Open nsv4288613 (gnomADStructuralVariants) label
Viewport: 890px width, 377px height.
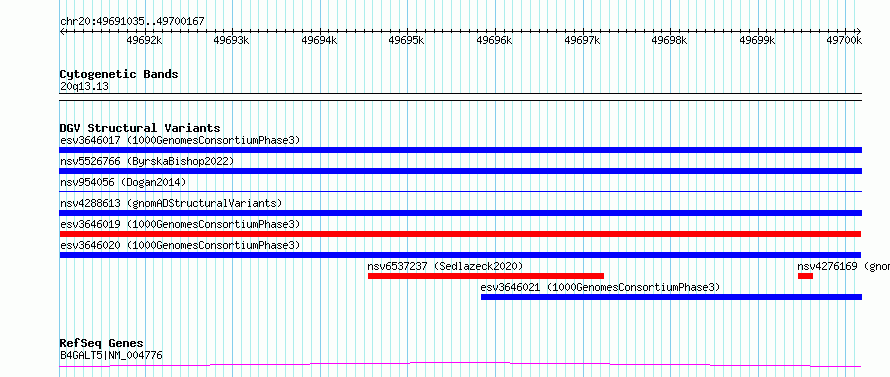[171, 203]
